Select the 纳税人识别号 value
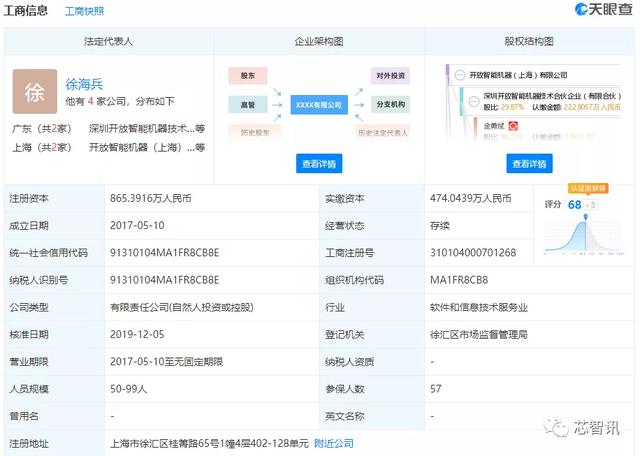This screenshot has height=456, width=640. [164, 280]
